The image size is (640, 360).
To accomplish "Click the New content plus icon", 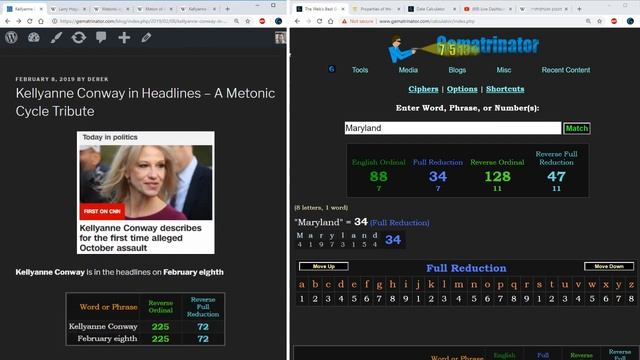I will click(124, 38).
